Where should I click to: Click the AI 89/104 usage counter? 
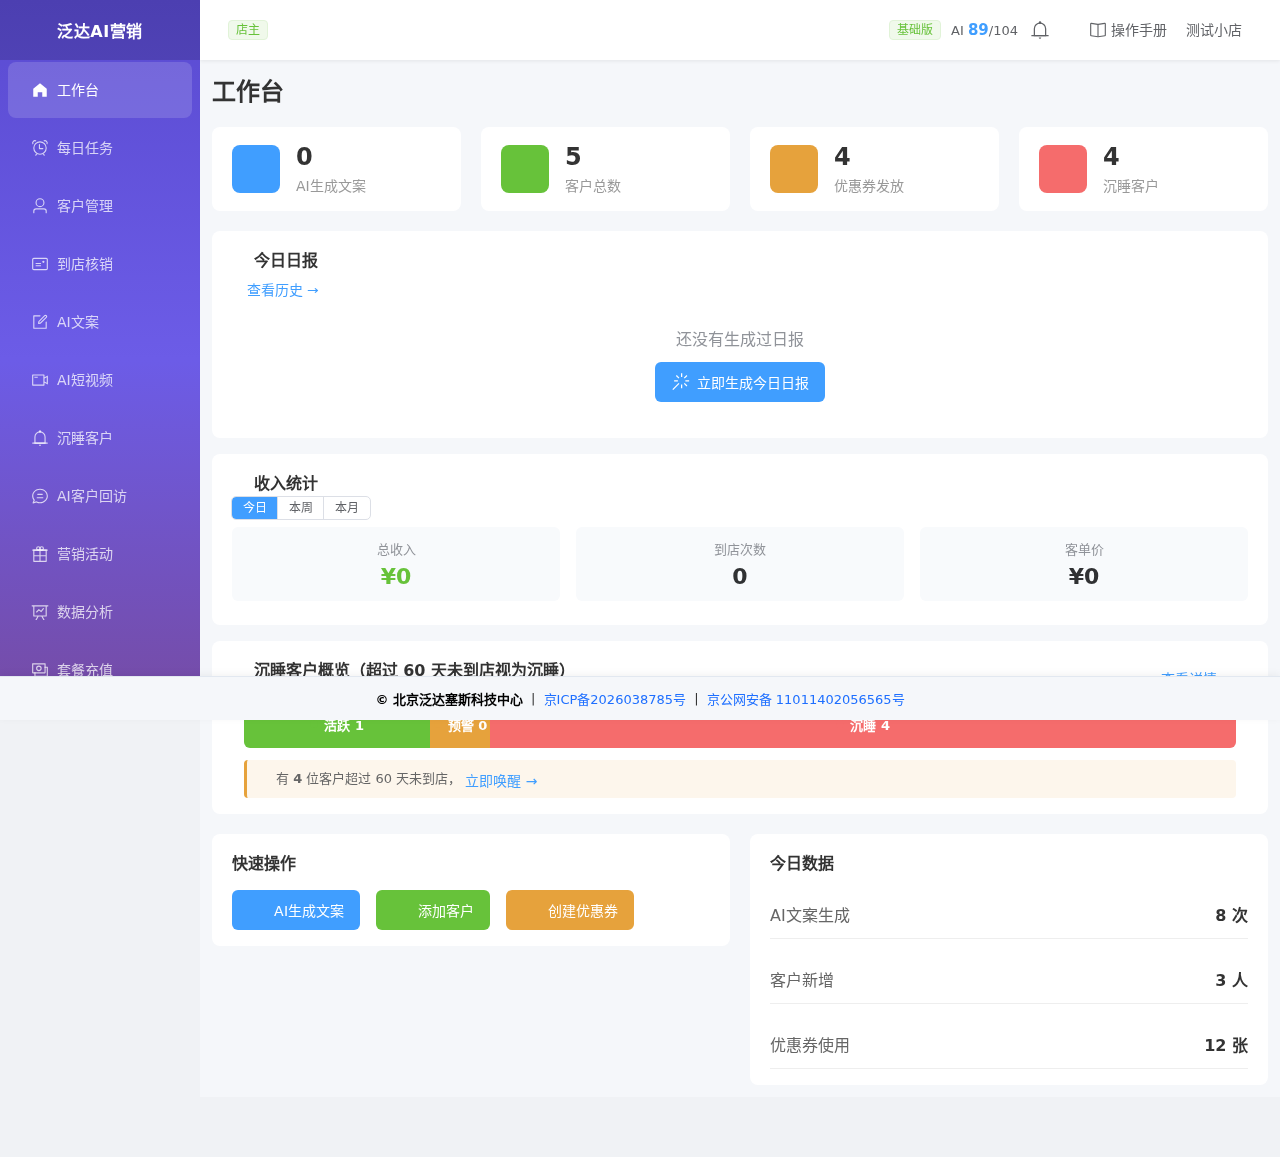(x=984, y=30)
